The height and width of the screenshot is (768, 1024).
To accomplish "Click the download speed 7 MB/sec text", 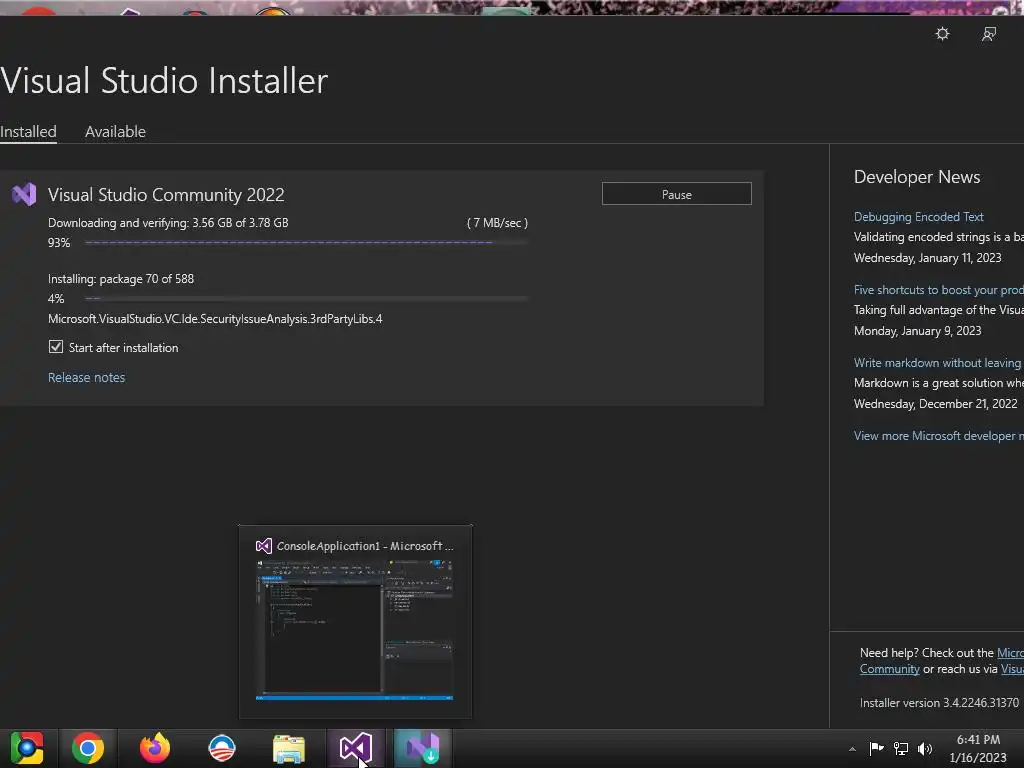I will coord(497,223).
